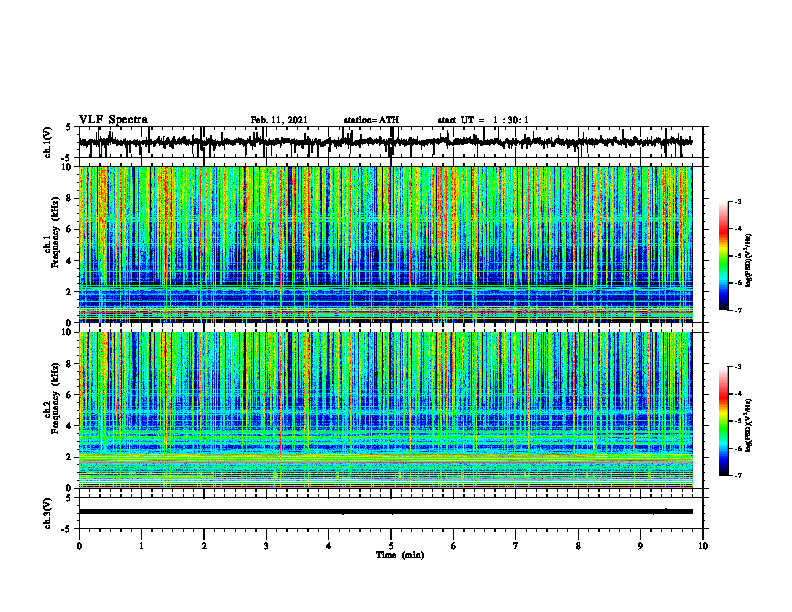
Task: Click the "-3" label on ch.2 color bar
Action: coord(738,367)
